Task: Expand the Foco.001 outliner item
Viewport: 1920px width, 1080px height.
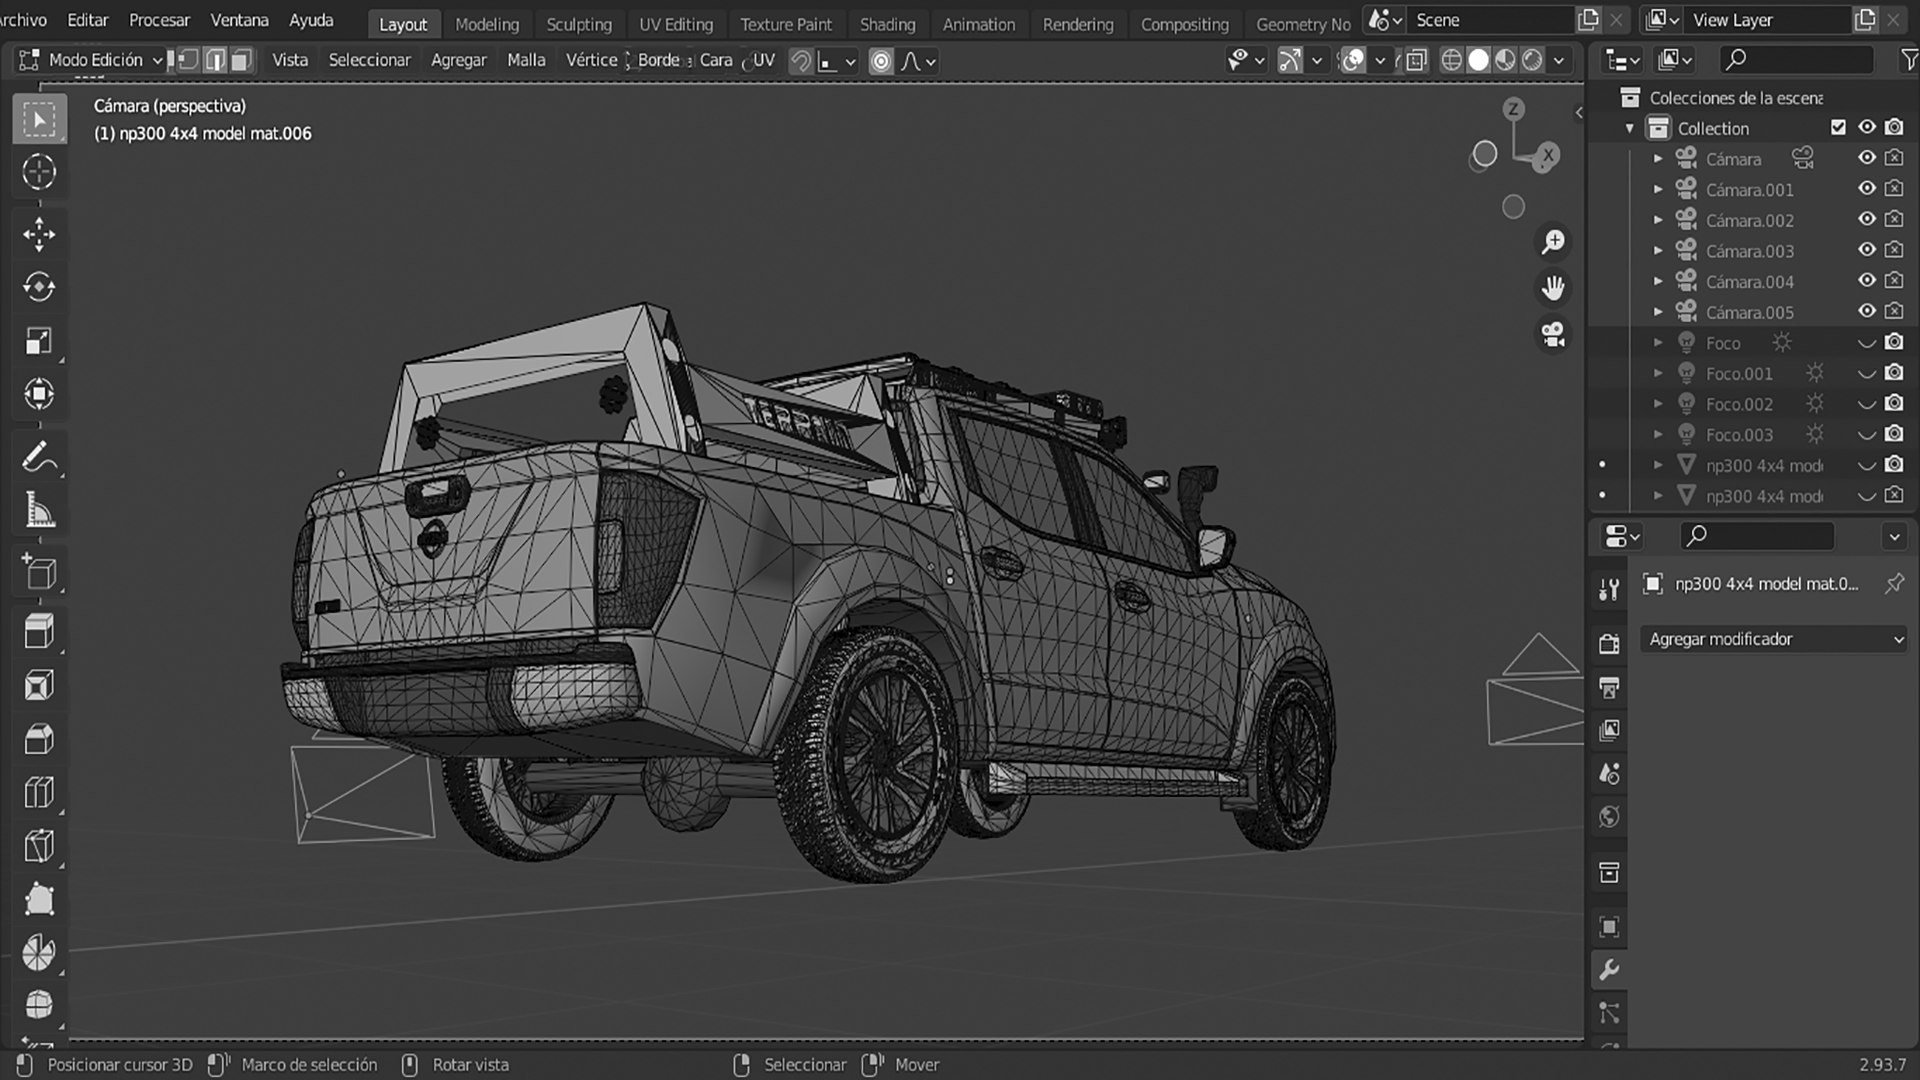Action: point(1658,373)
